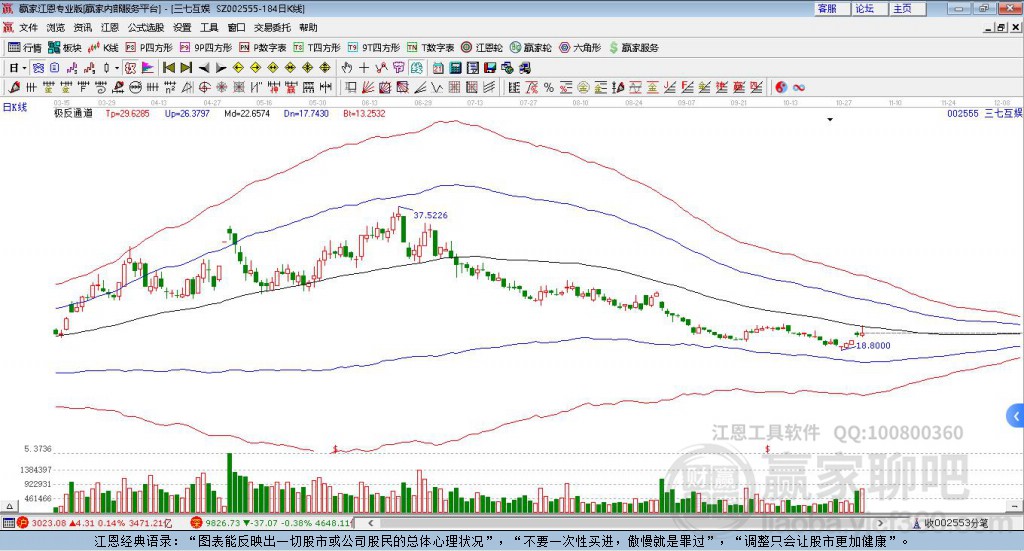Click the blue infinity loop icon

[798, 87]
